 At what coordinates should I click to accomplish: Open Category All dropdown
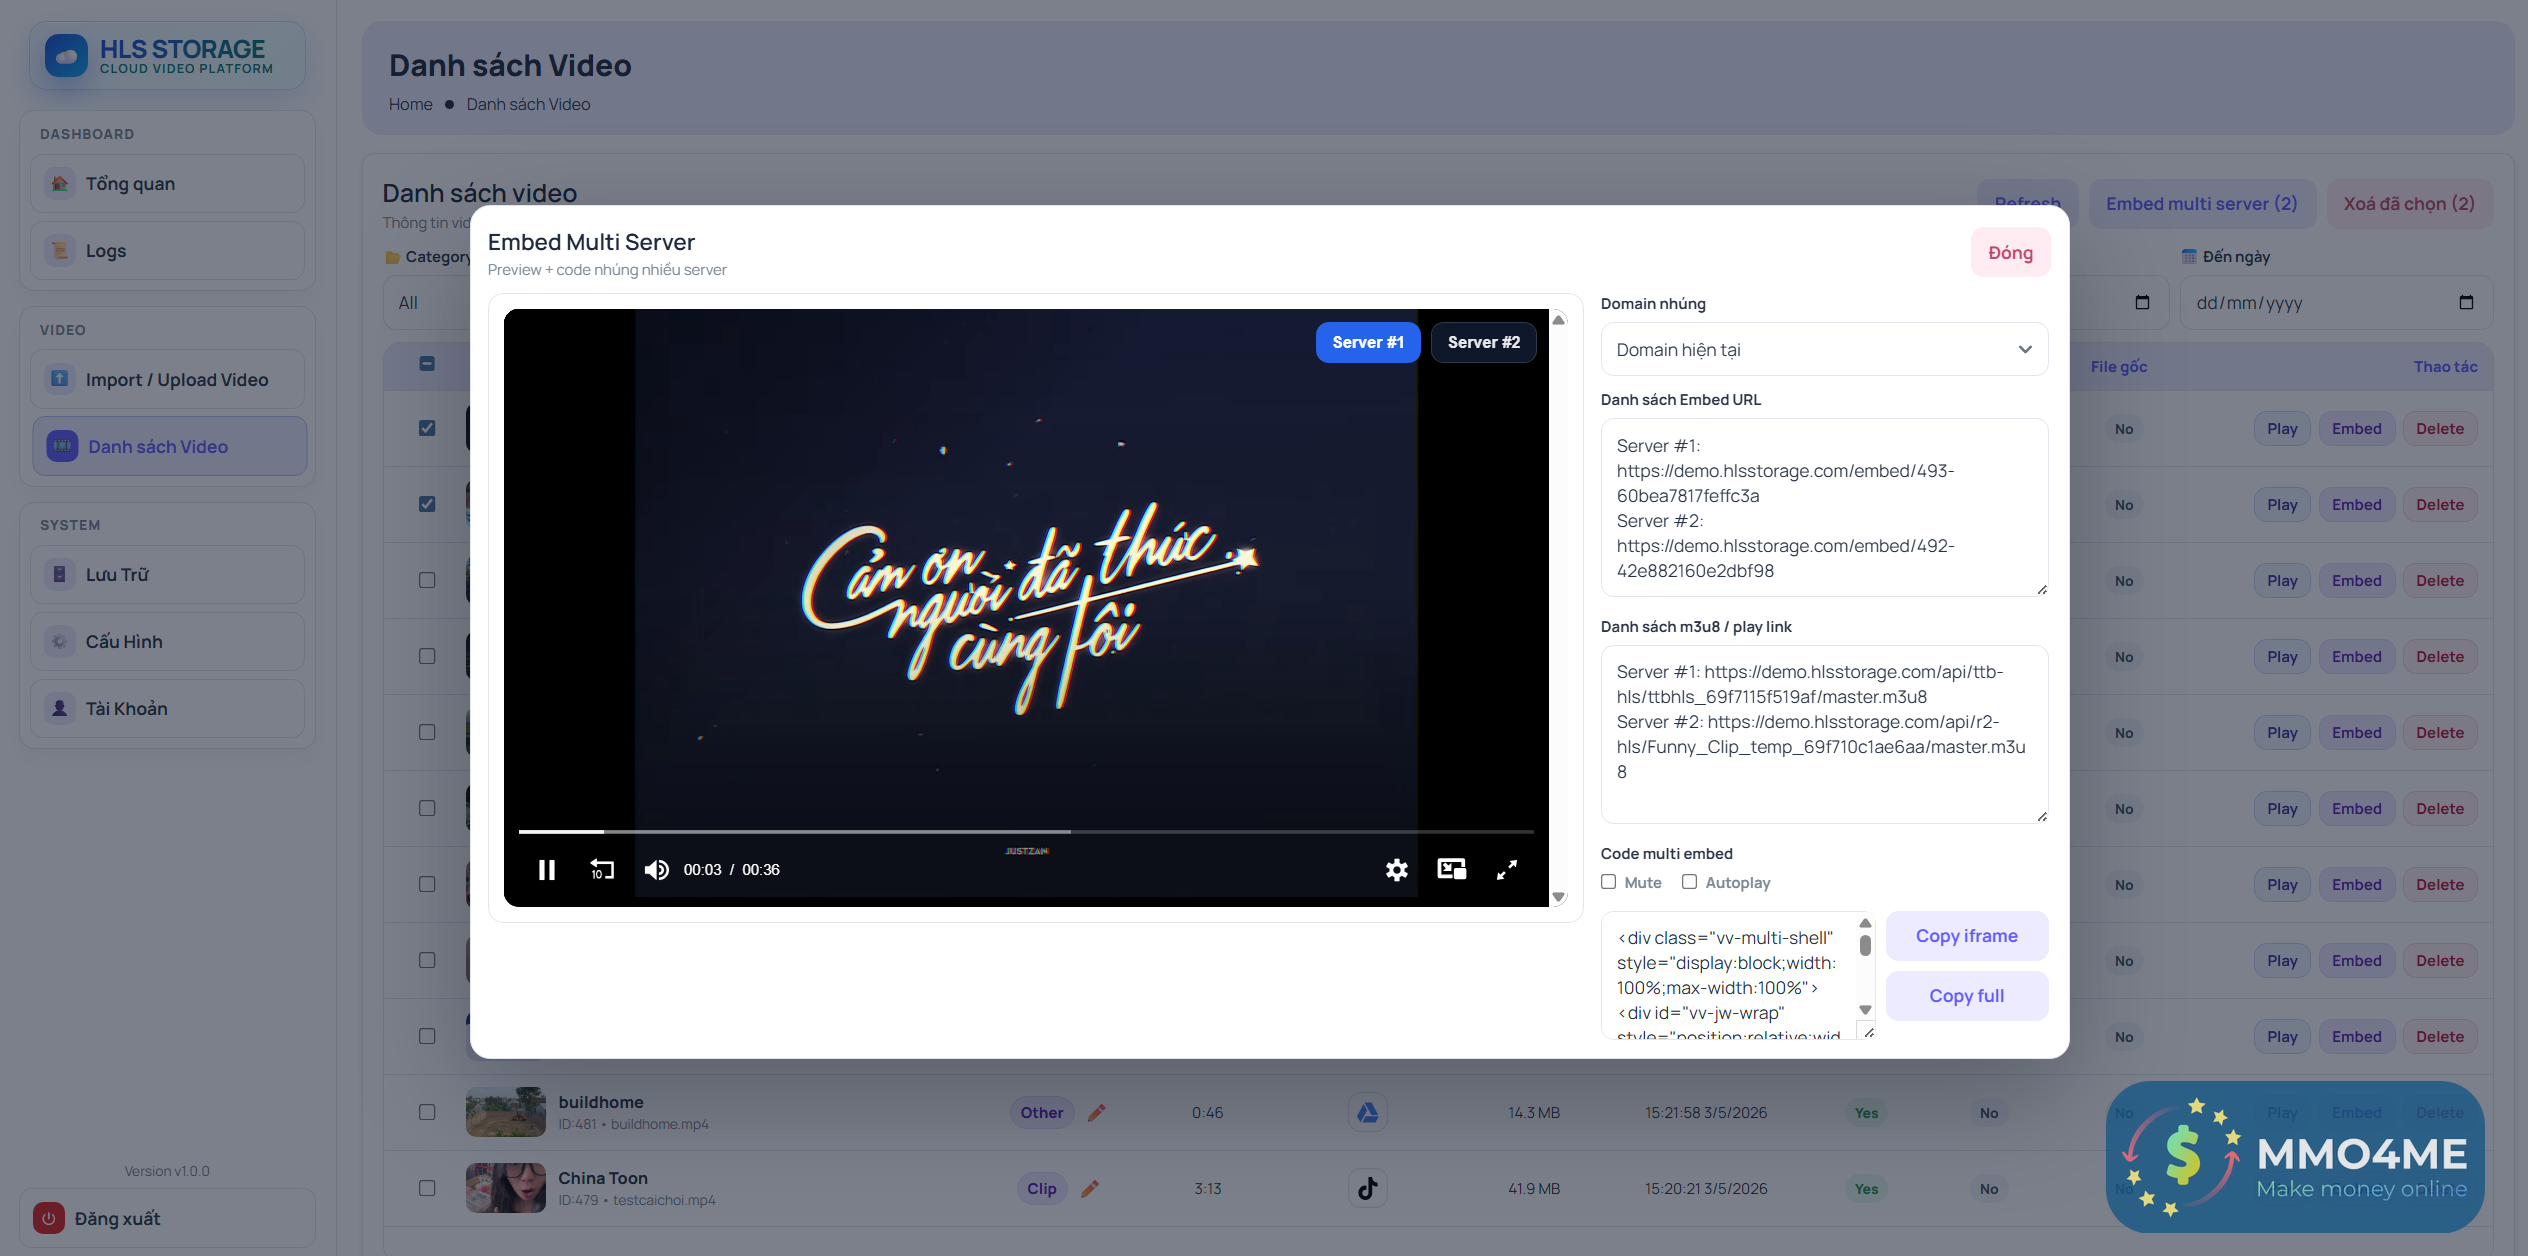tap(428, 302)
